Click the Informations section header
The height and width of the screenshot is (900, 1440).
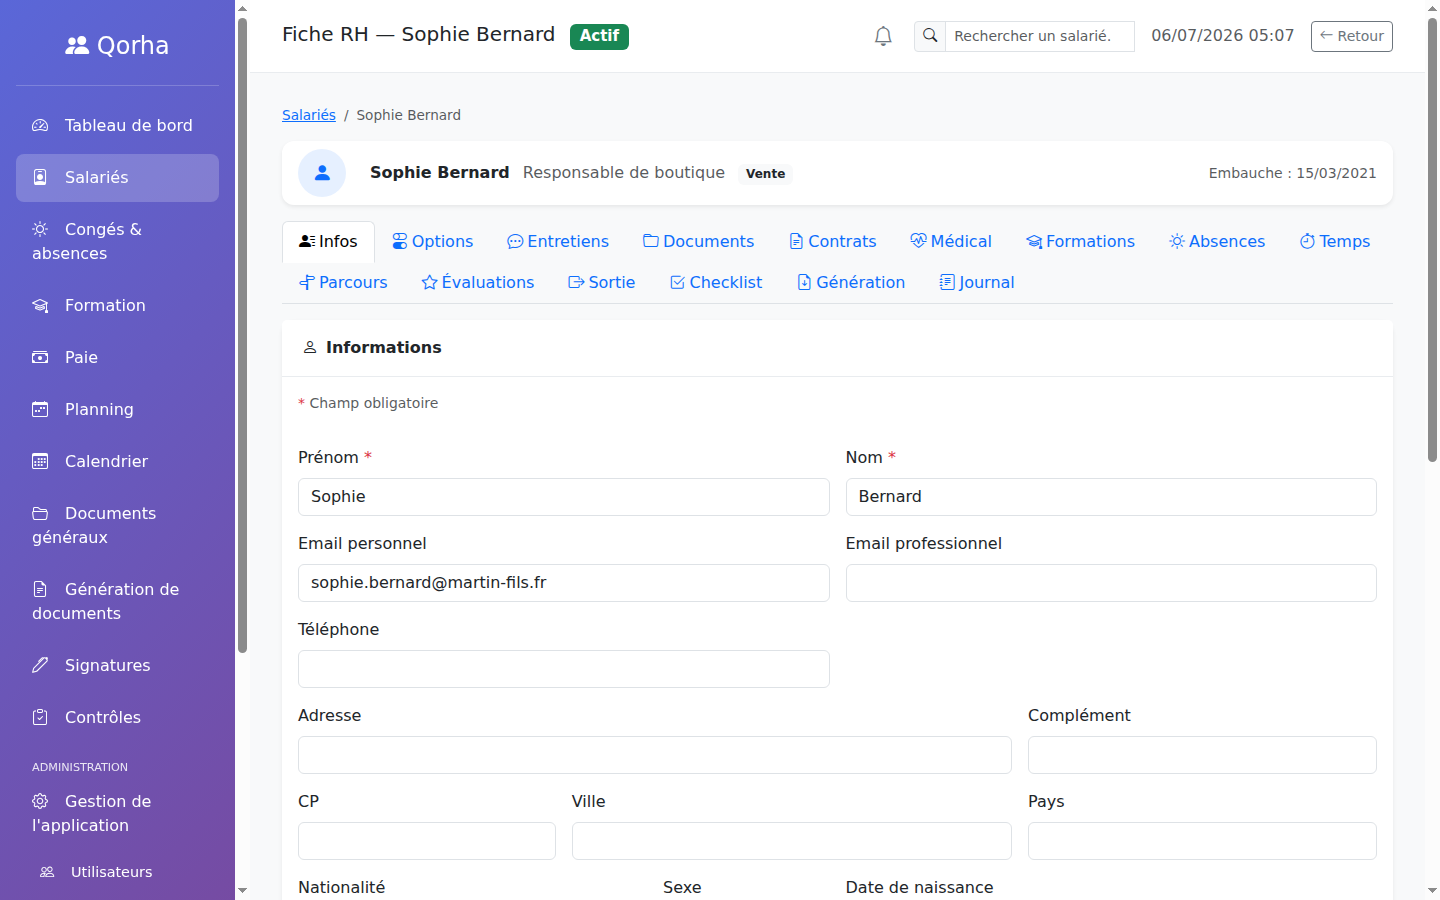[837, 348]
